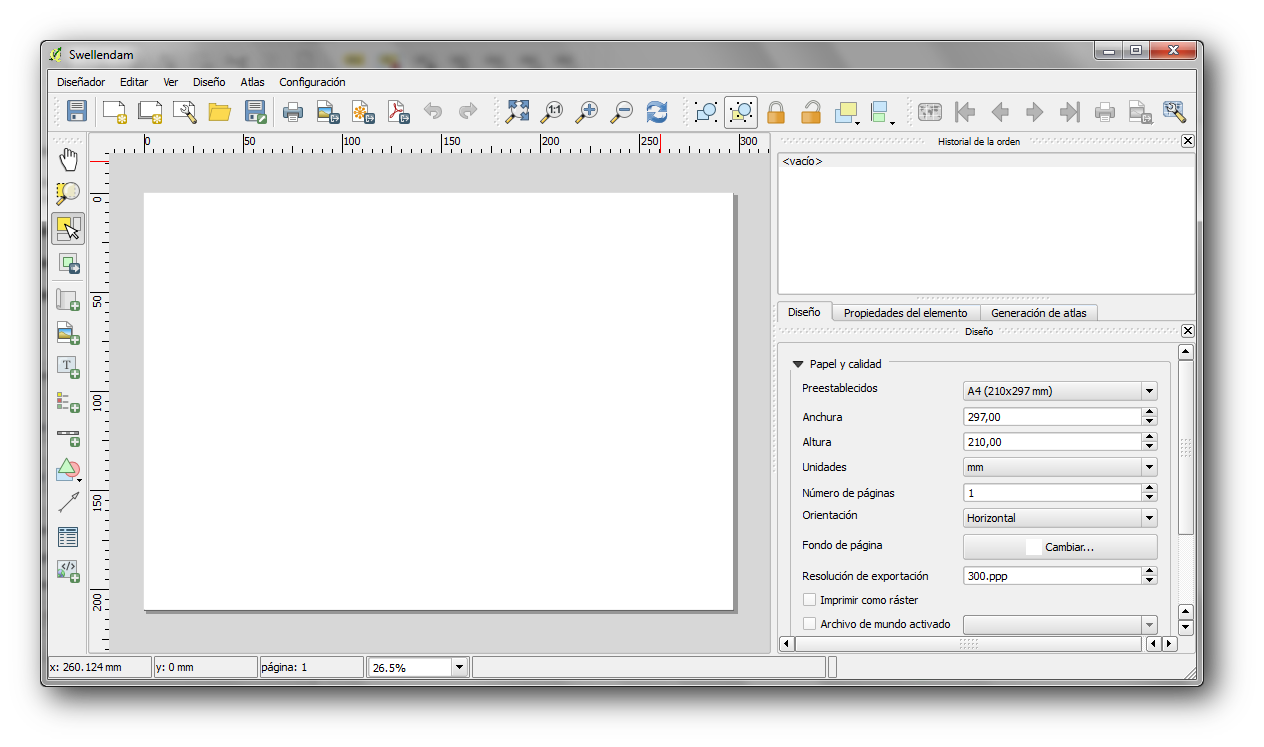
Task: Select the Zoom tool in left toolbar
Action: click(68, 194)
